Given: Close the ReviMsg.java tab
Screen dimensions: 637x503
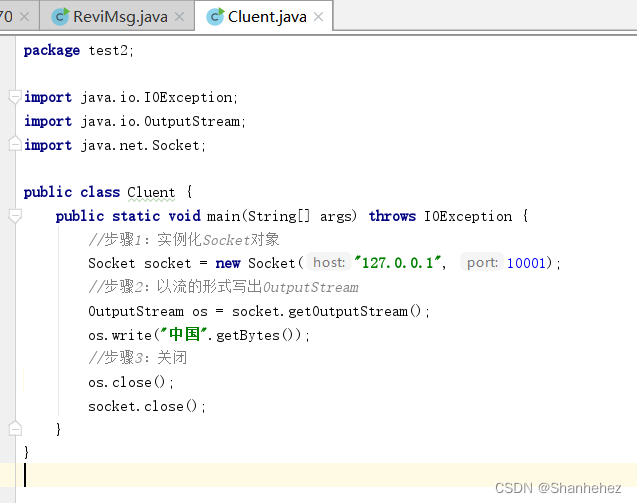Looking at the screenshot, I should (x=180, y=17).
